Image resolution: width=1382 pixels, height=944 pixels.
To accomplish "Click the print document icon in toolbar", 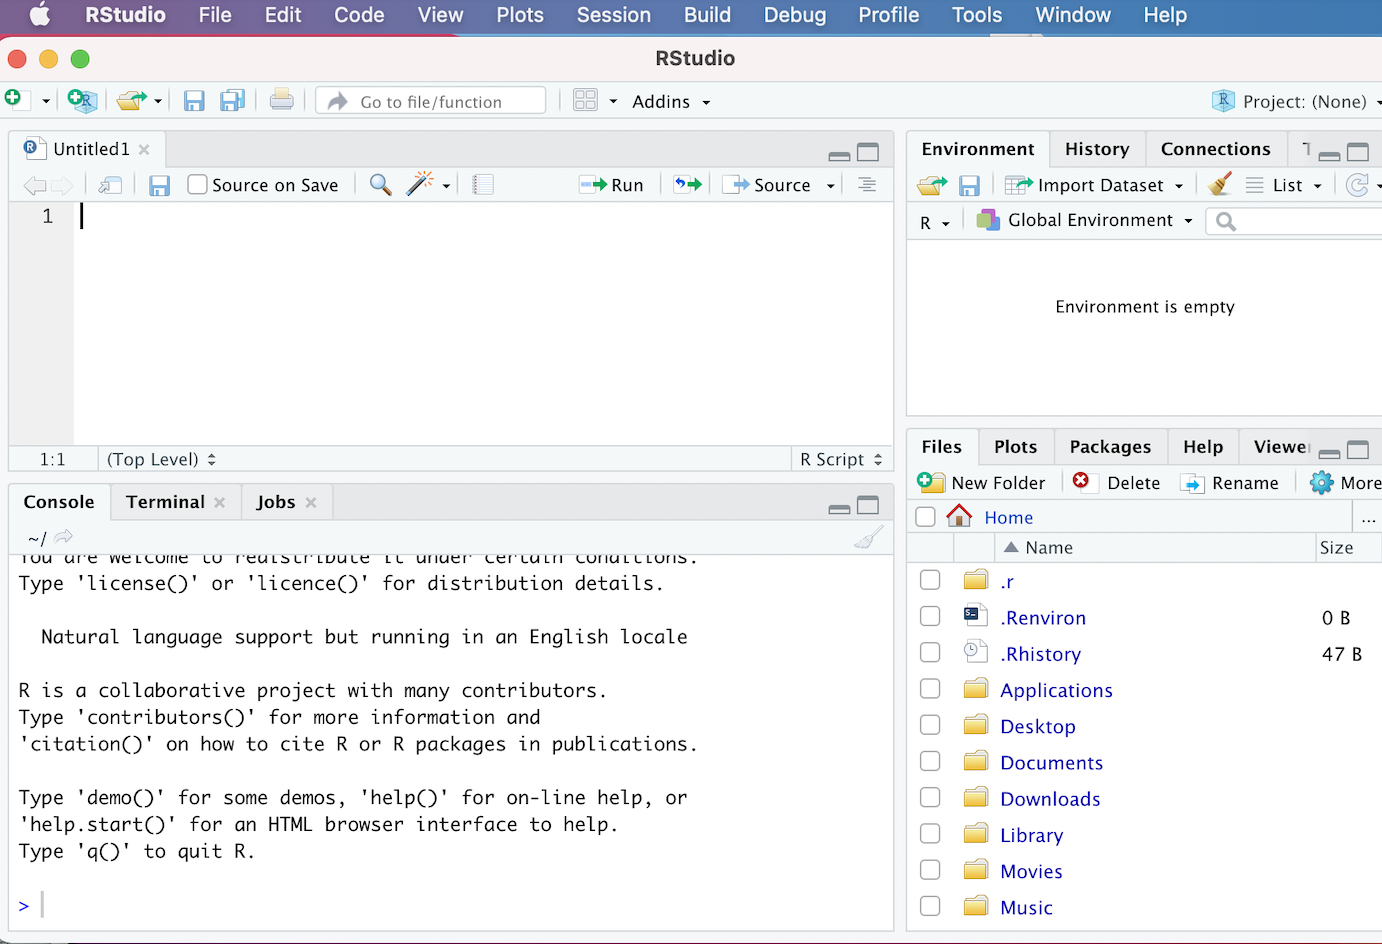I will pos(282,100).
